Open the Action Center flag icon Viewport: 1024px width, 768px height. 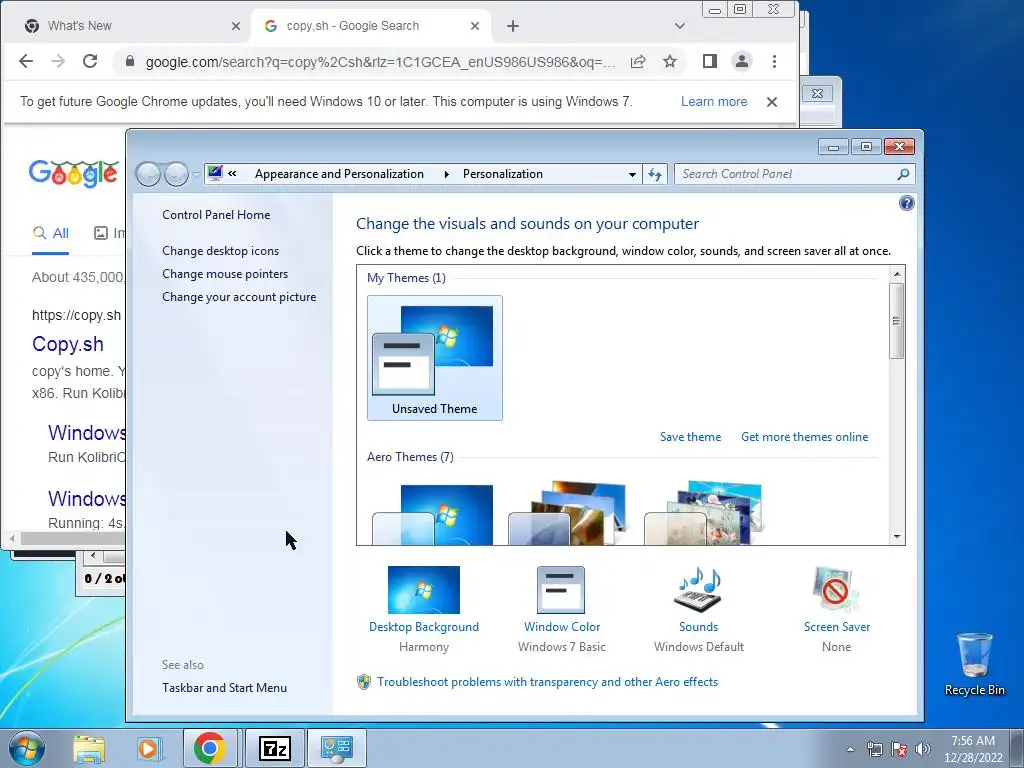point(899,749)
